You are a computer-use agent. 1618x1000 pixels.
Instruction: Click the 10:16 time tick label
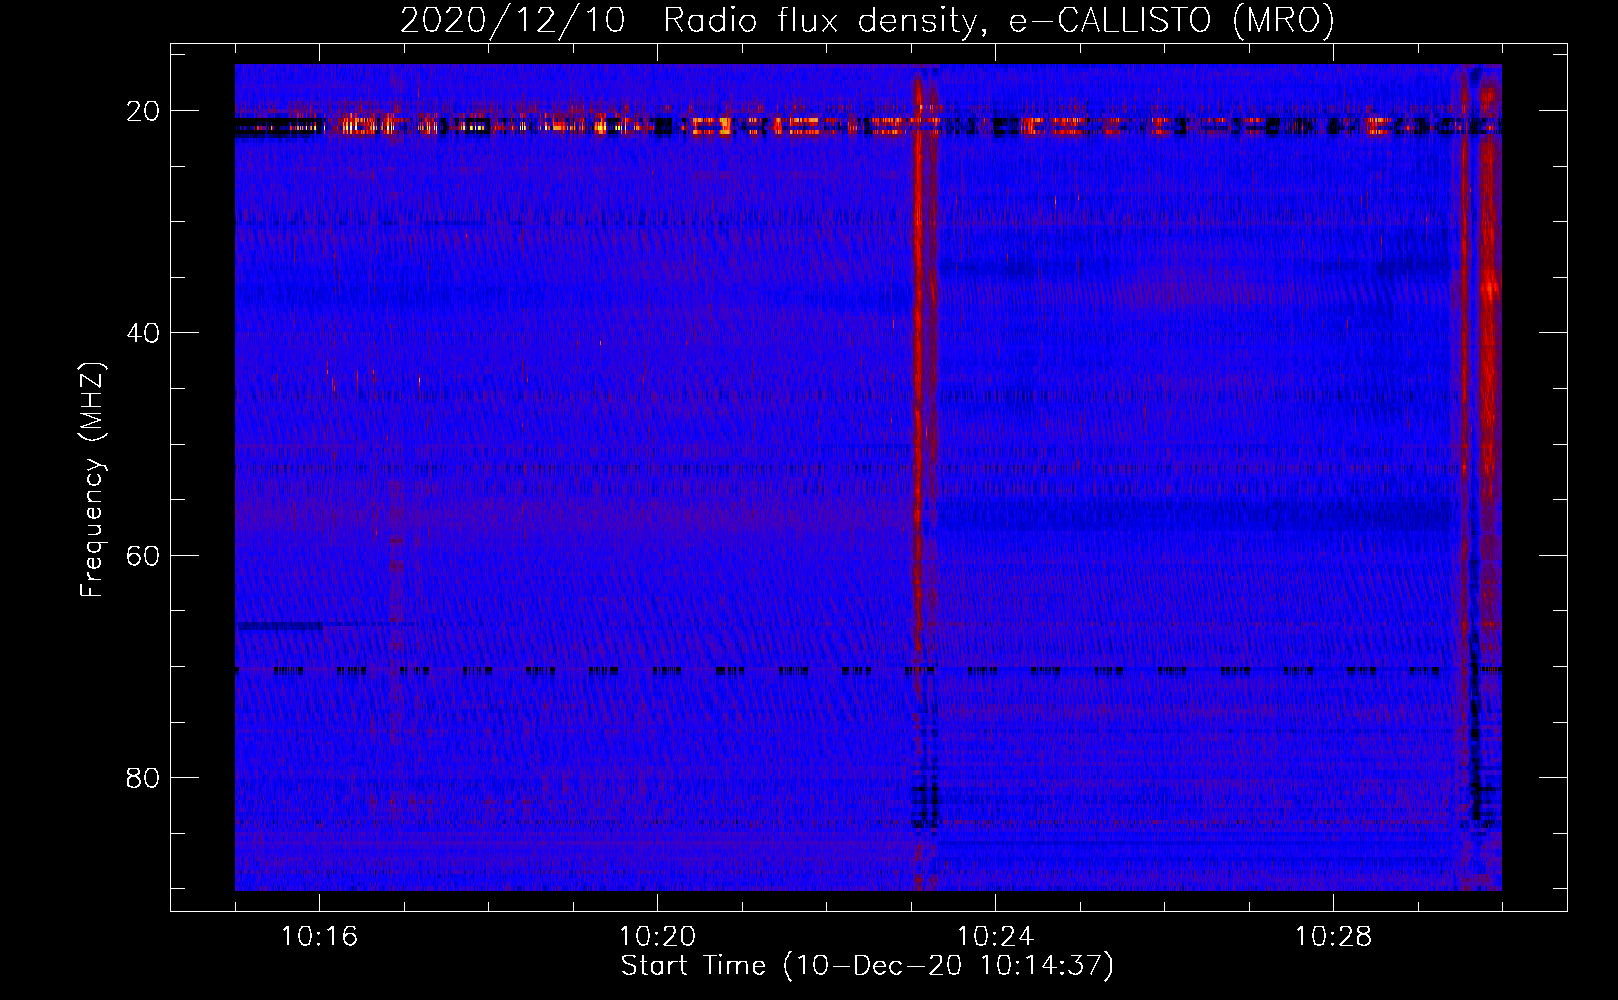click(x=319, y=937)
